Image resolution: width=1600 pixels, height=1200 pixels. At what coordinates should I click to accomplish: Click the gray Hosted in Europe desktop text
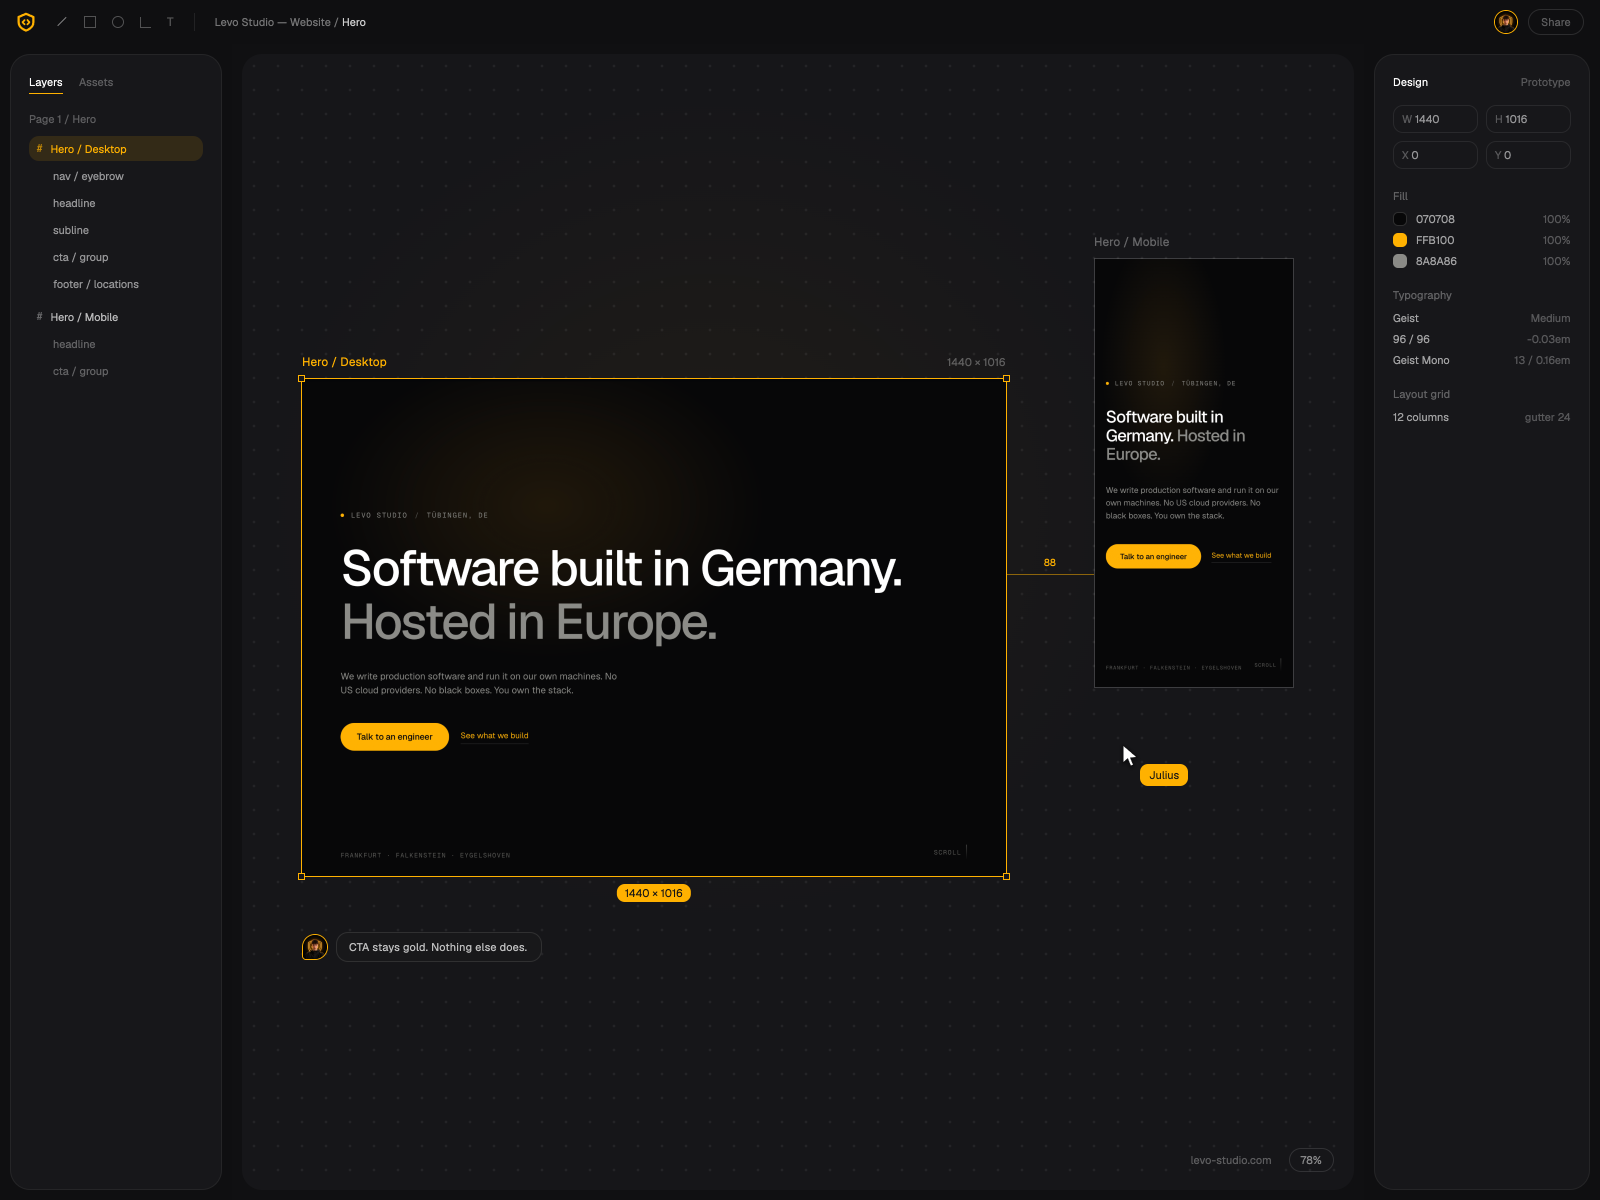click(x=529, y=622)
